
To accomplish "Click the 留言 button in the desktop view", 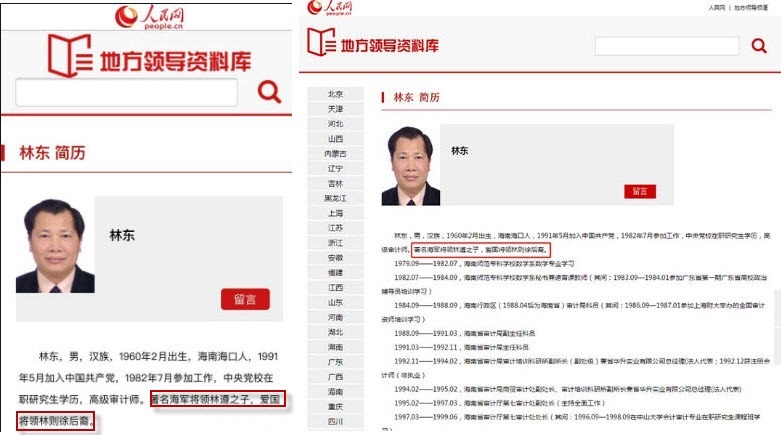I will (x=640, y=191).
